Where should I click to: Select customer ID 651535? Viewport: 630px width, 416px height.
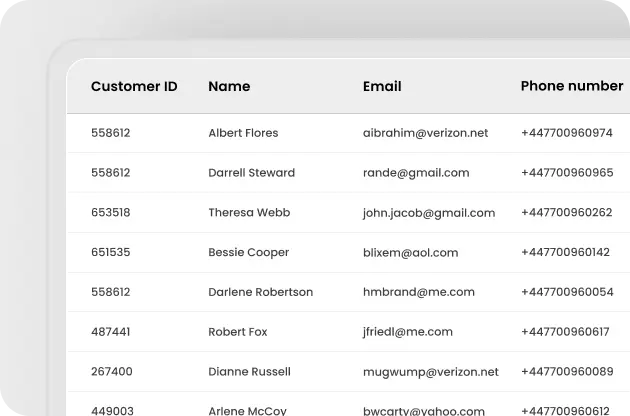[x=110, y=252]
